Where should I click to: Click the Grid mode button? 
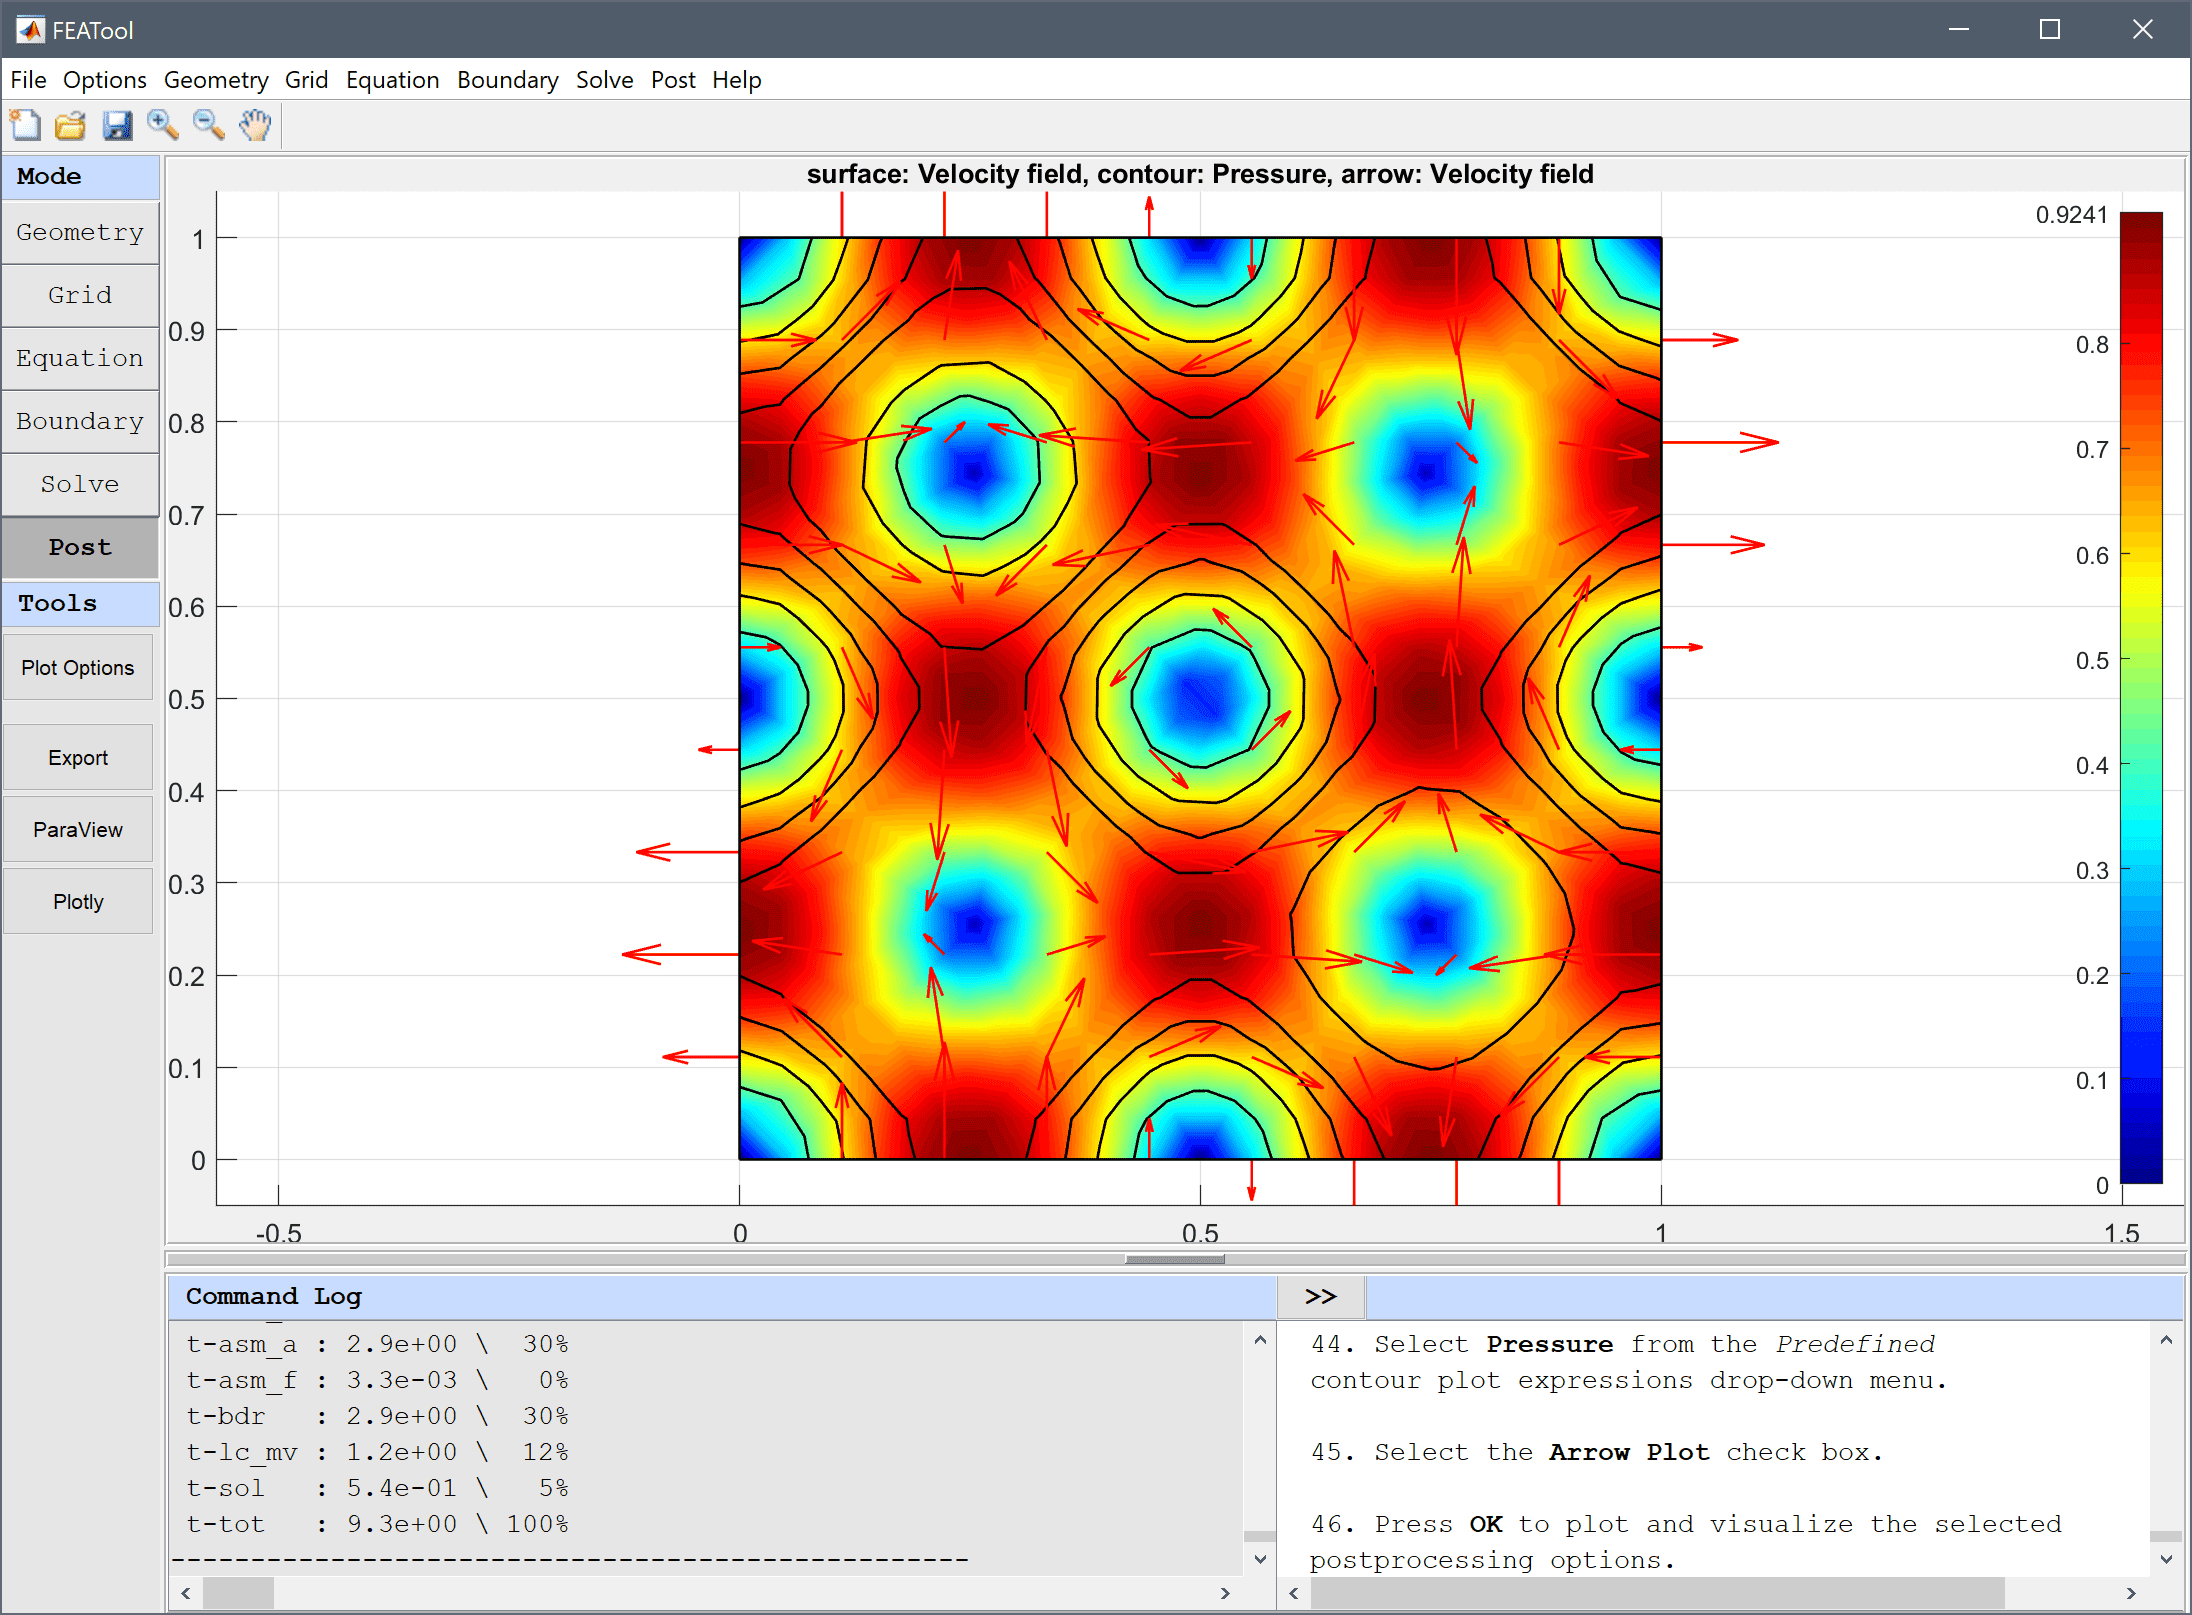pyautogui.click(x=82, y=294)
